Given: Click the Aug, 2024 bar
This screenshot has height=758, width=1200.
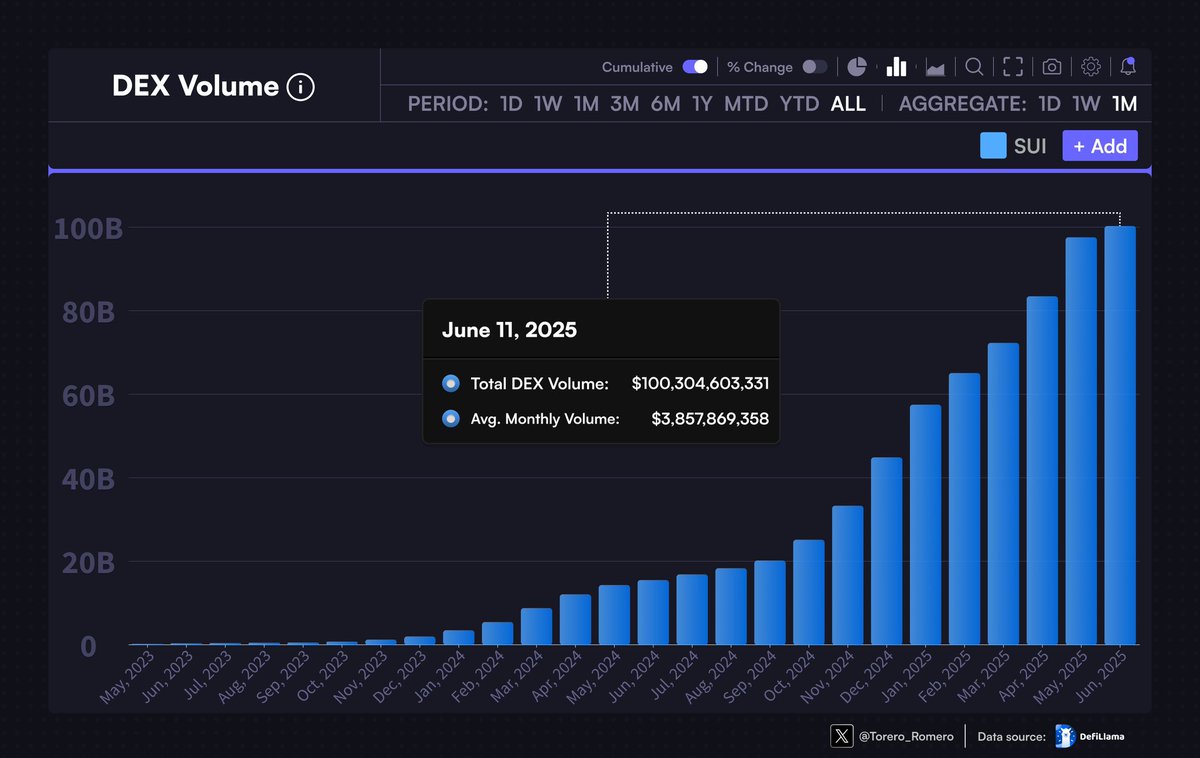Looking at the screenshot, I should (731, 606).
